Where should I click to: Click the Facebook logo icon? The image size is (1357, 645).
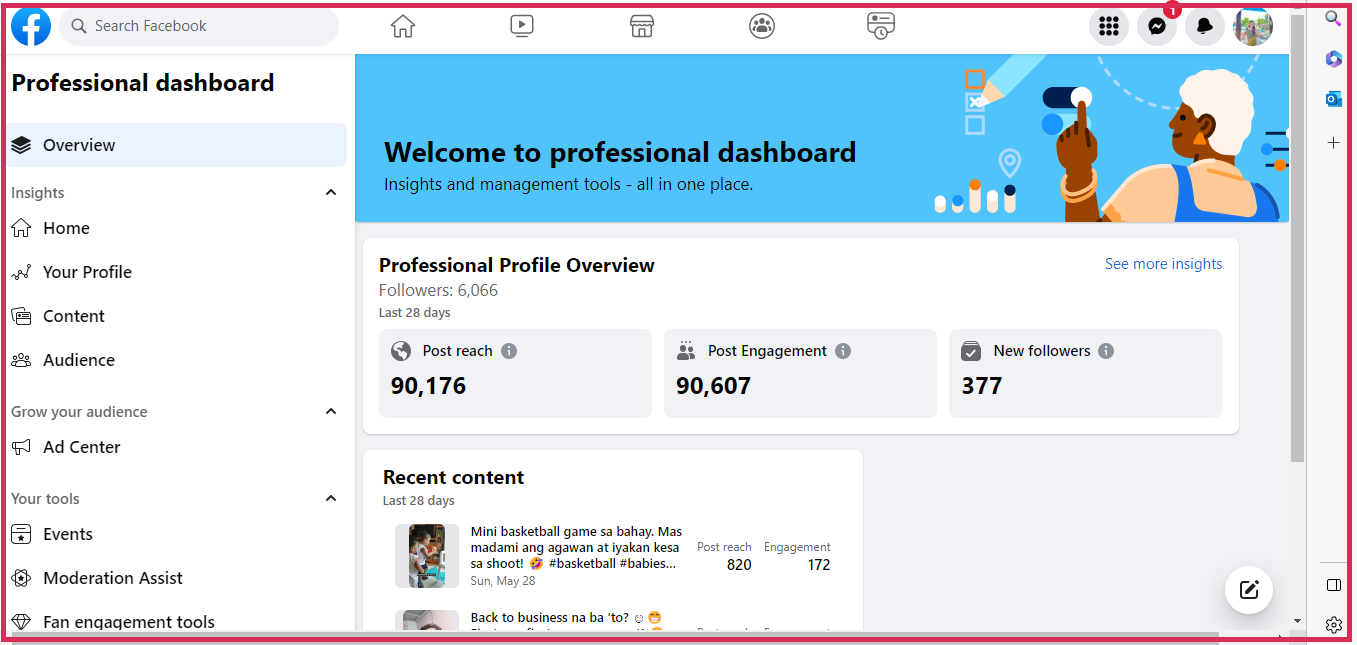point(31,26)
